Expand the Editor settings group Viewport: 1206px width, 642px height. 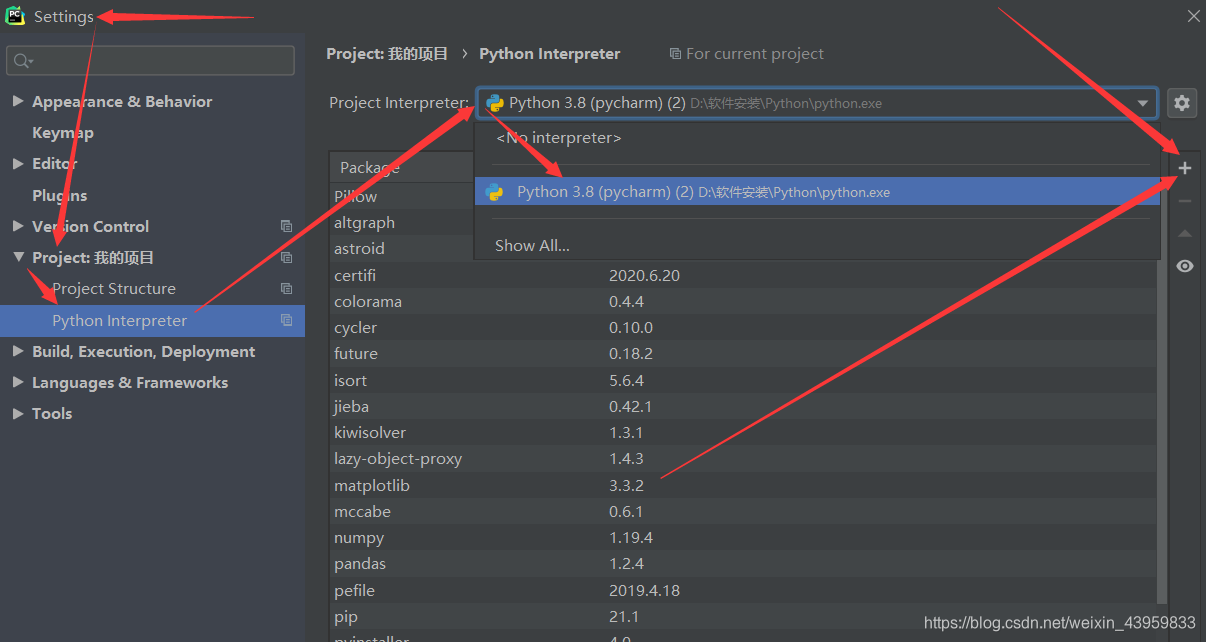pos(18,164)
